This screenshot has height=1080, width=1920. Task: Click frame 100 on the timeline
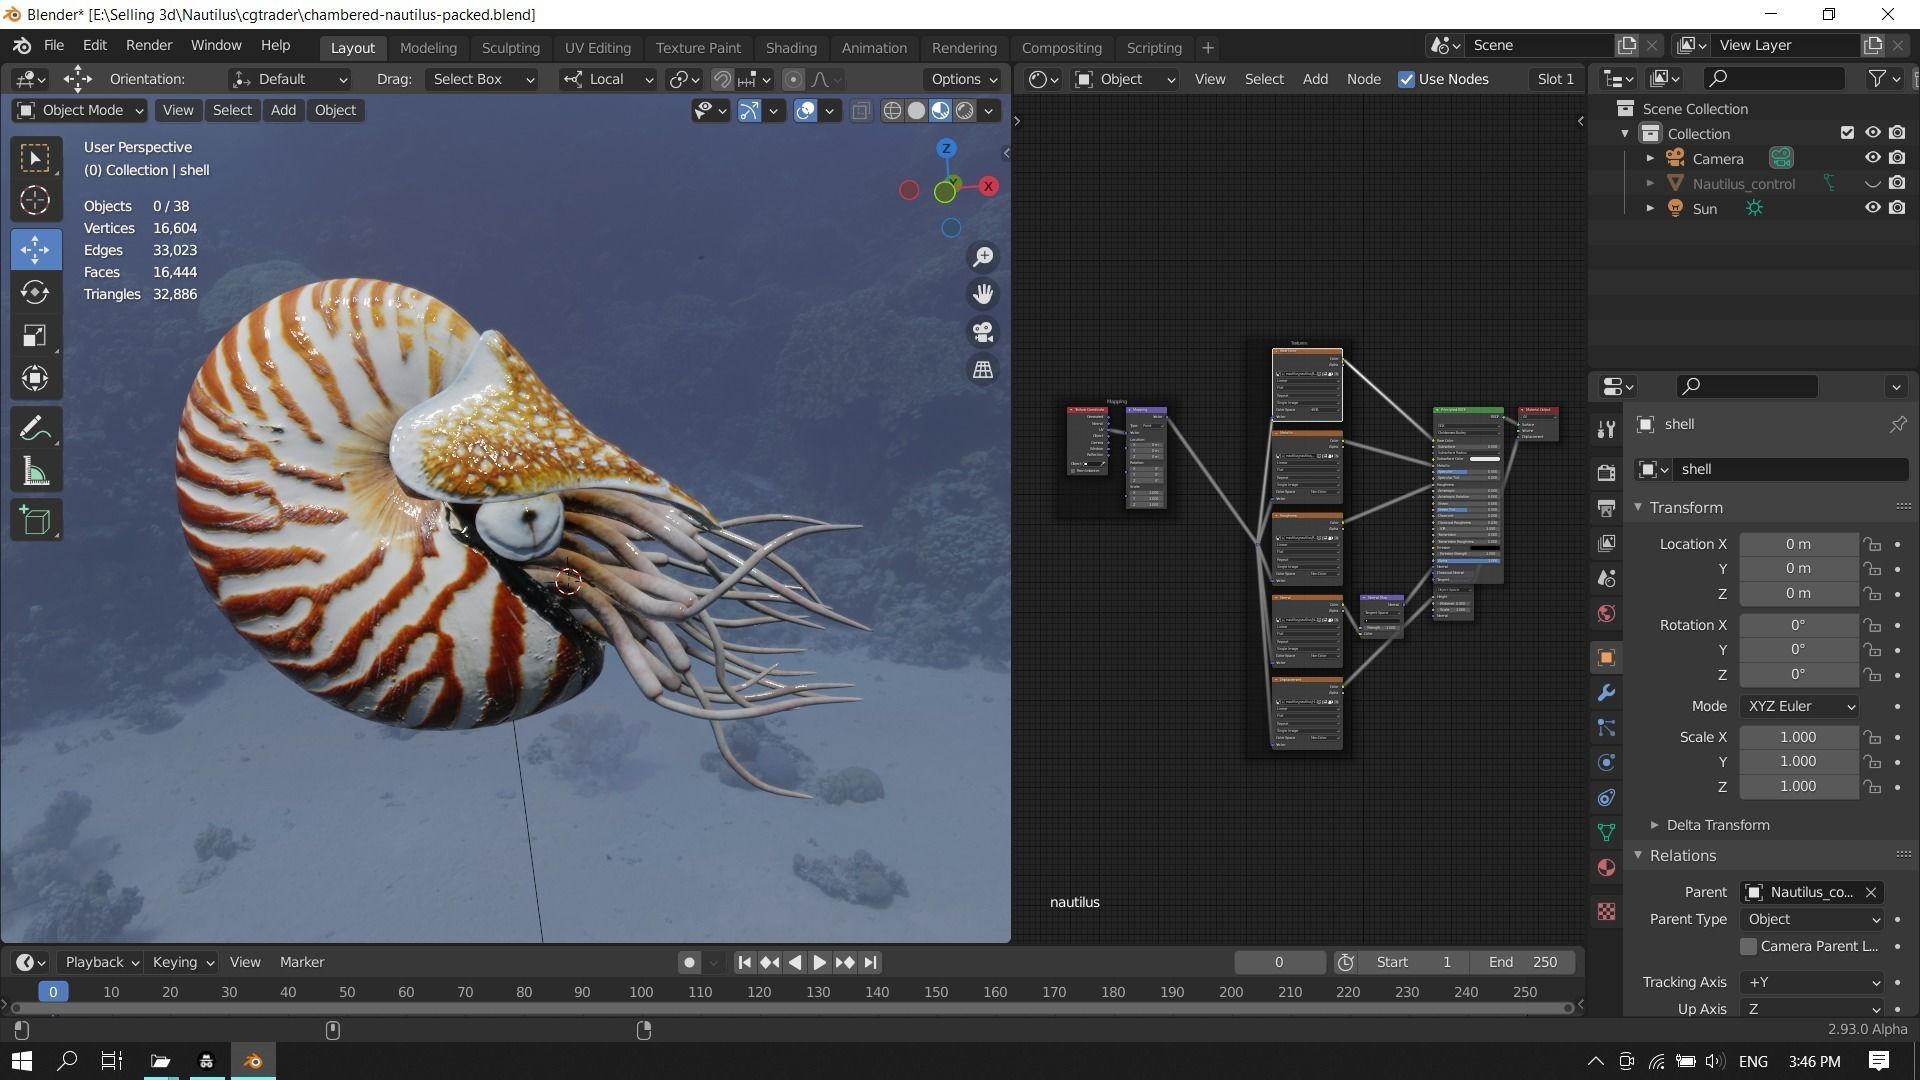pos(641,992)
